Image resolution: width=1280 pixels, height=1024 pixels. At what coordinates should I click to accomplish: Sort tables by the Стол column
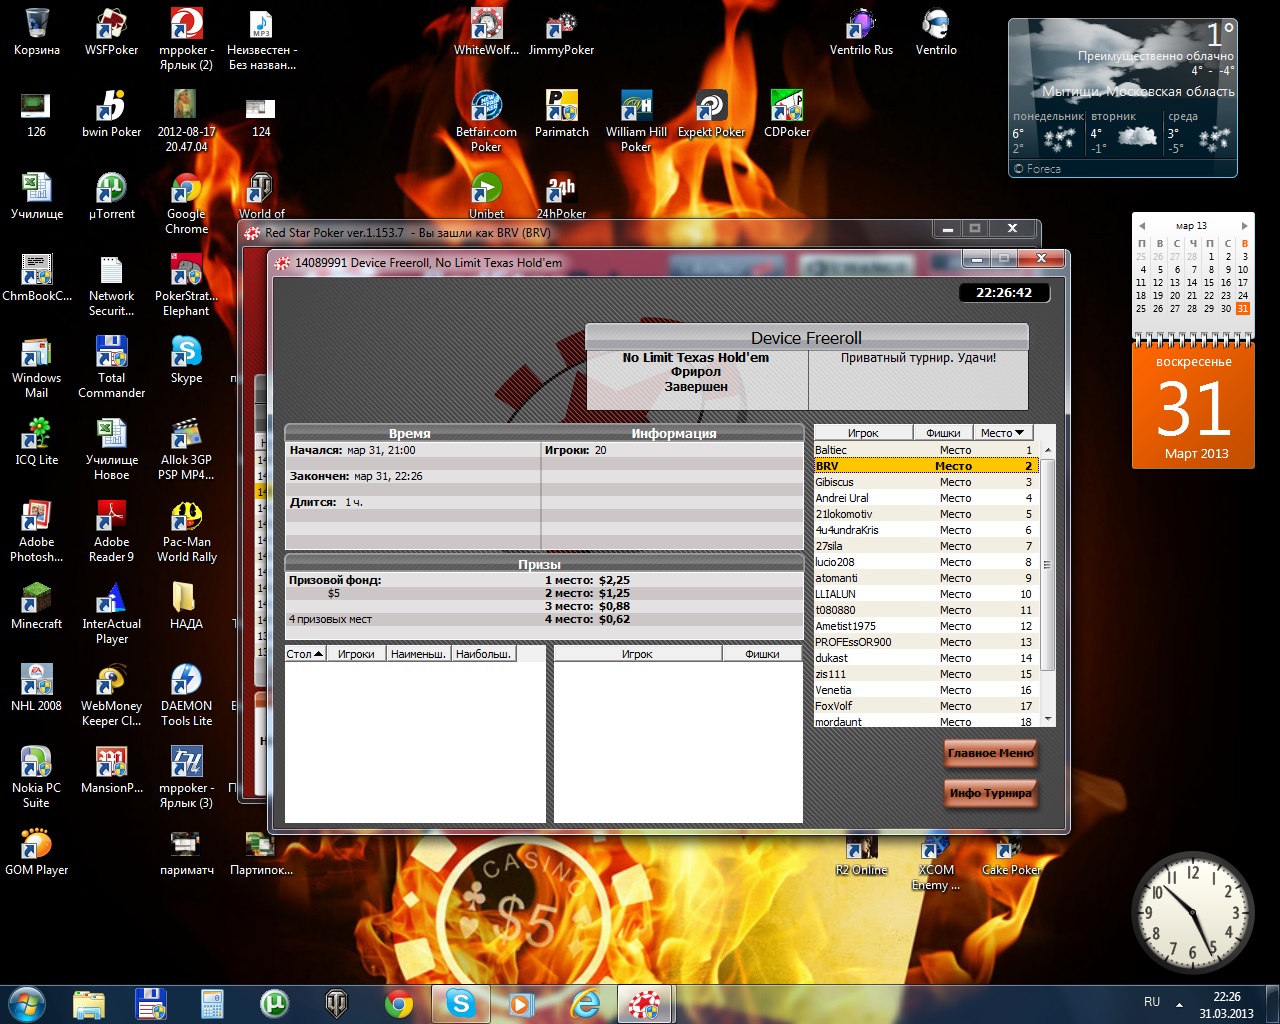tap(305, 654)
